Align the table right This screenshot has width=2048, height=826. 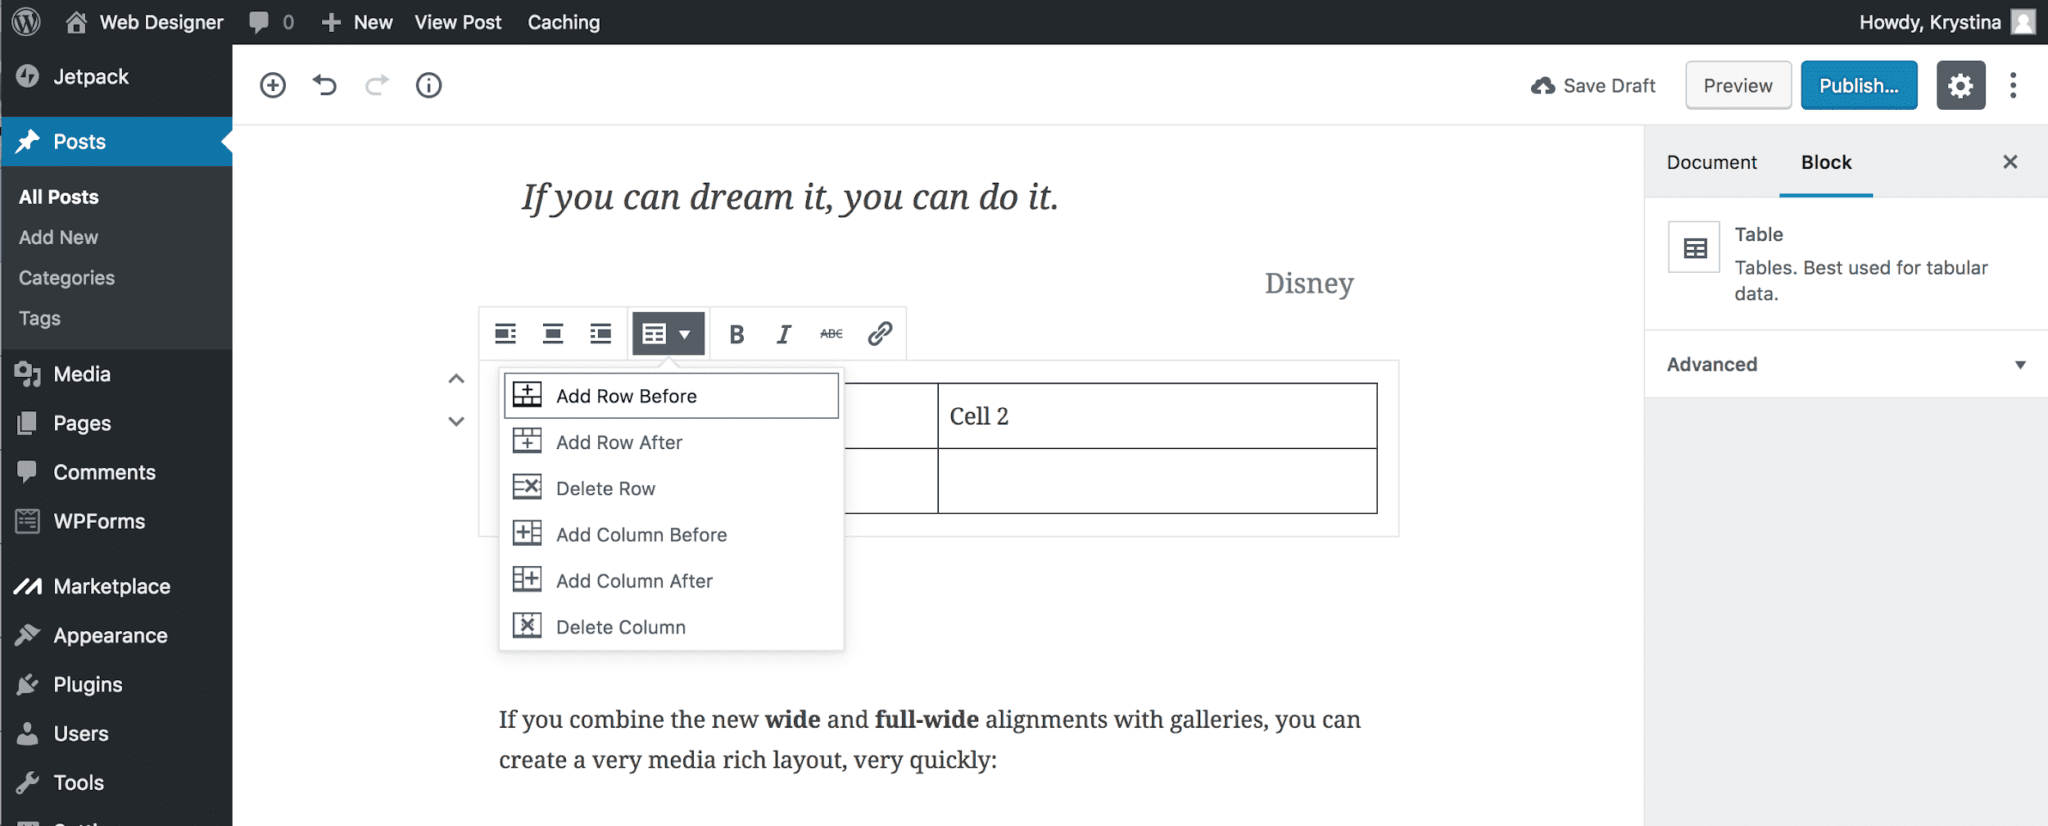point(600,333)
